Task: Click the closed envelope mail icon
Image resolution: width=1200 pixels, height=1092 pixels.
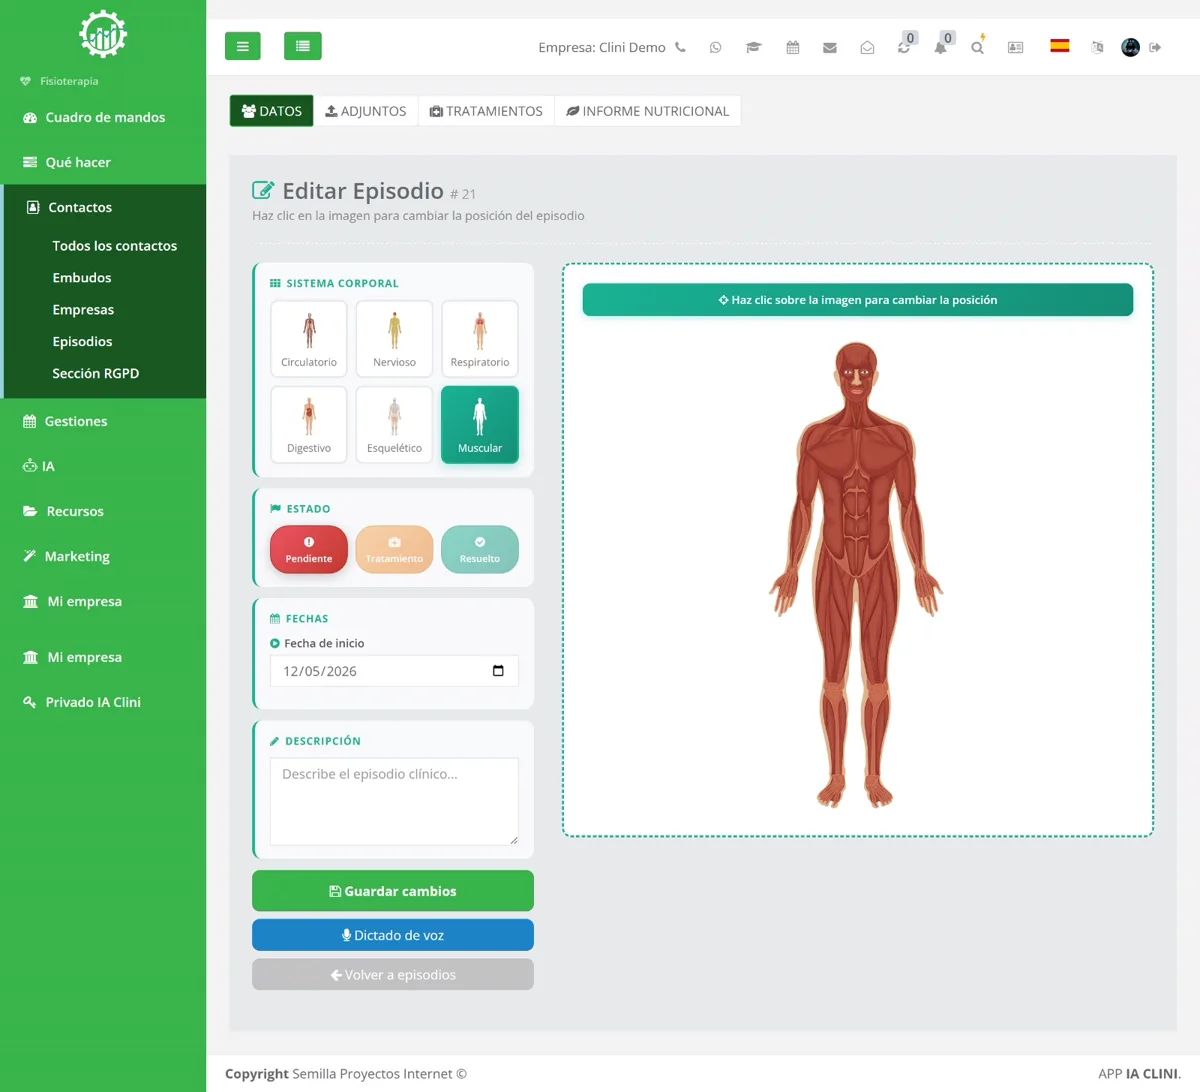Action: point(830,47)
